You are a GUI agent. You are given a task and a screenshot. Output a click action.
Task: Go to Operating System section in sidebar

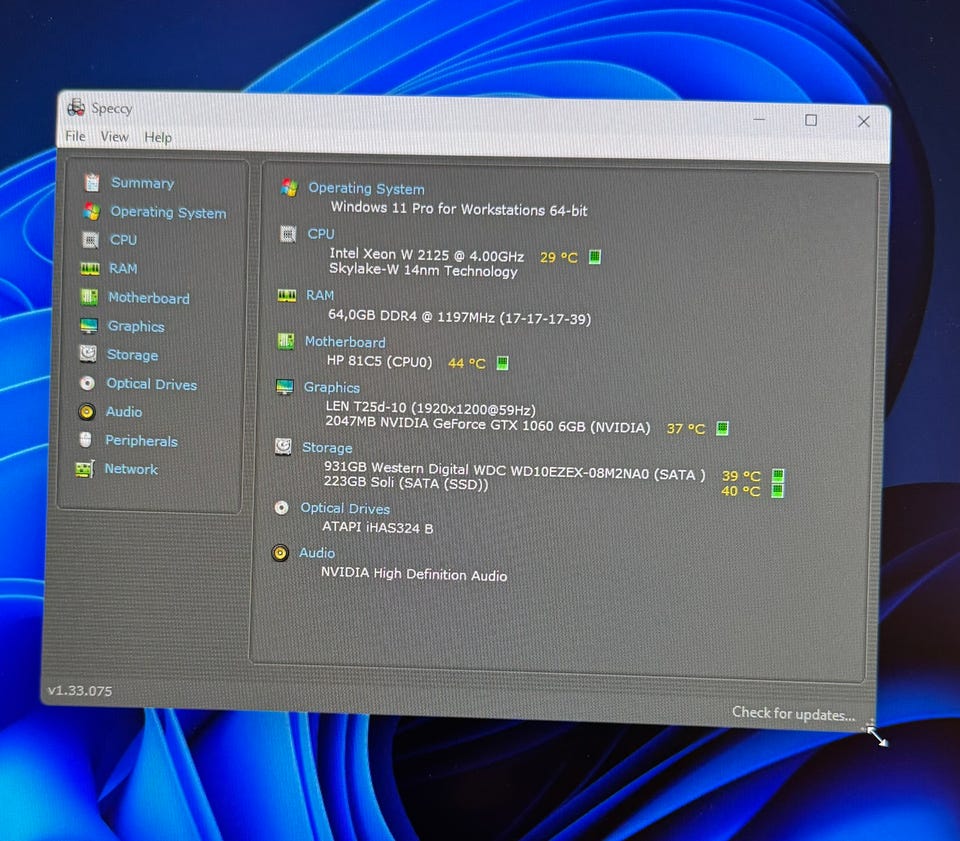(168, 212)
